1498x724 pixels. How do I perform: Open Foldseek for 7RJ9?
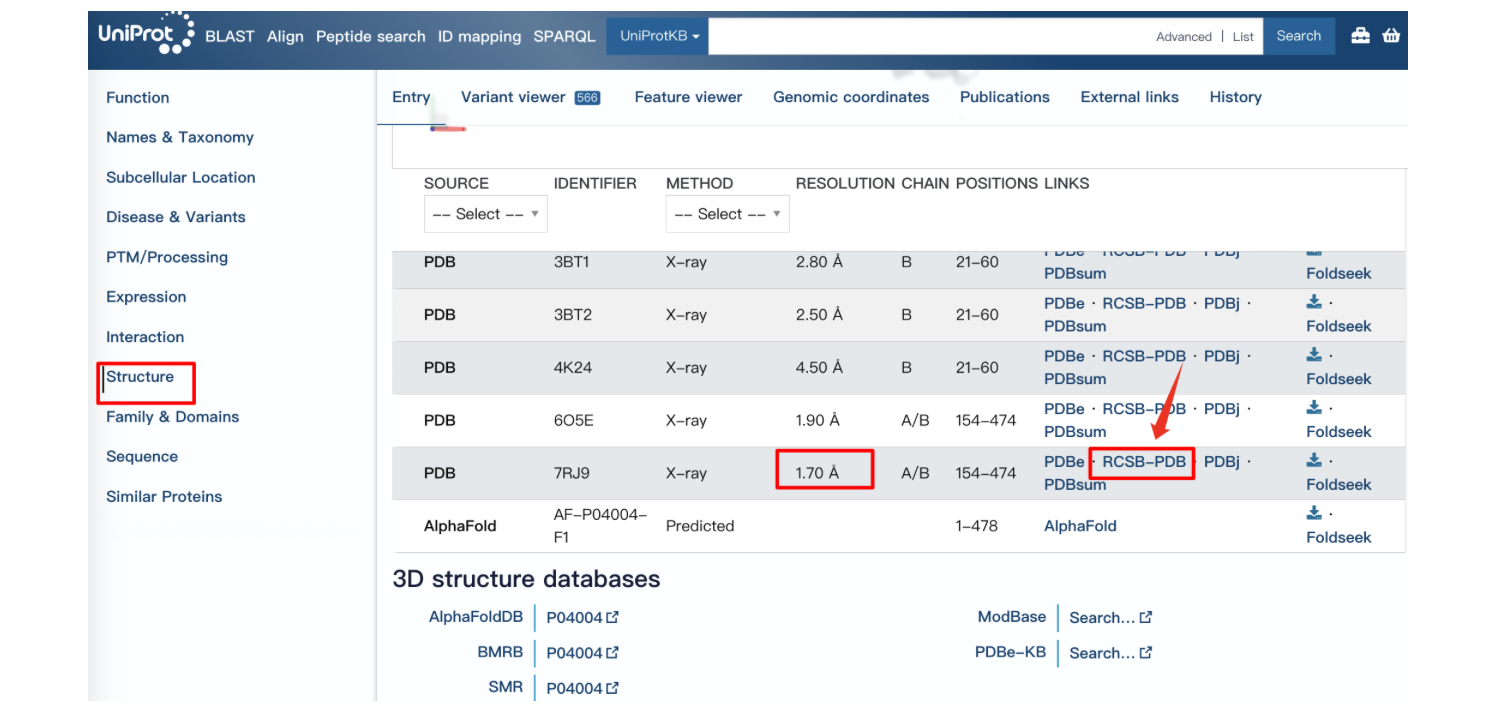click(x=1338, y=485)
